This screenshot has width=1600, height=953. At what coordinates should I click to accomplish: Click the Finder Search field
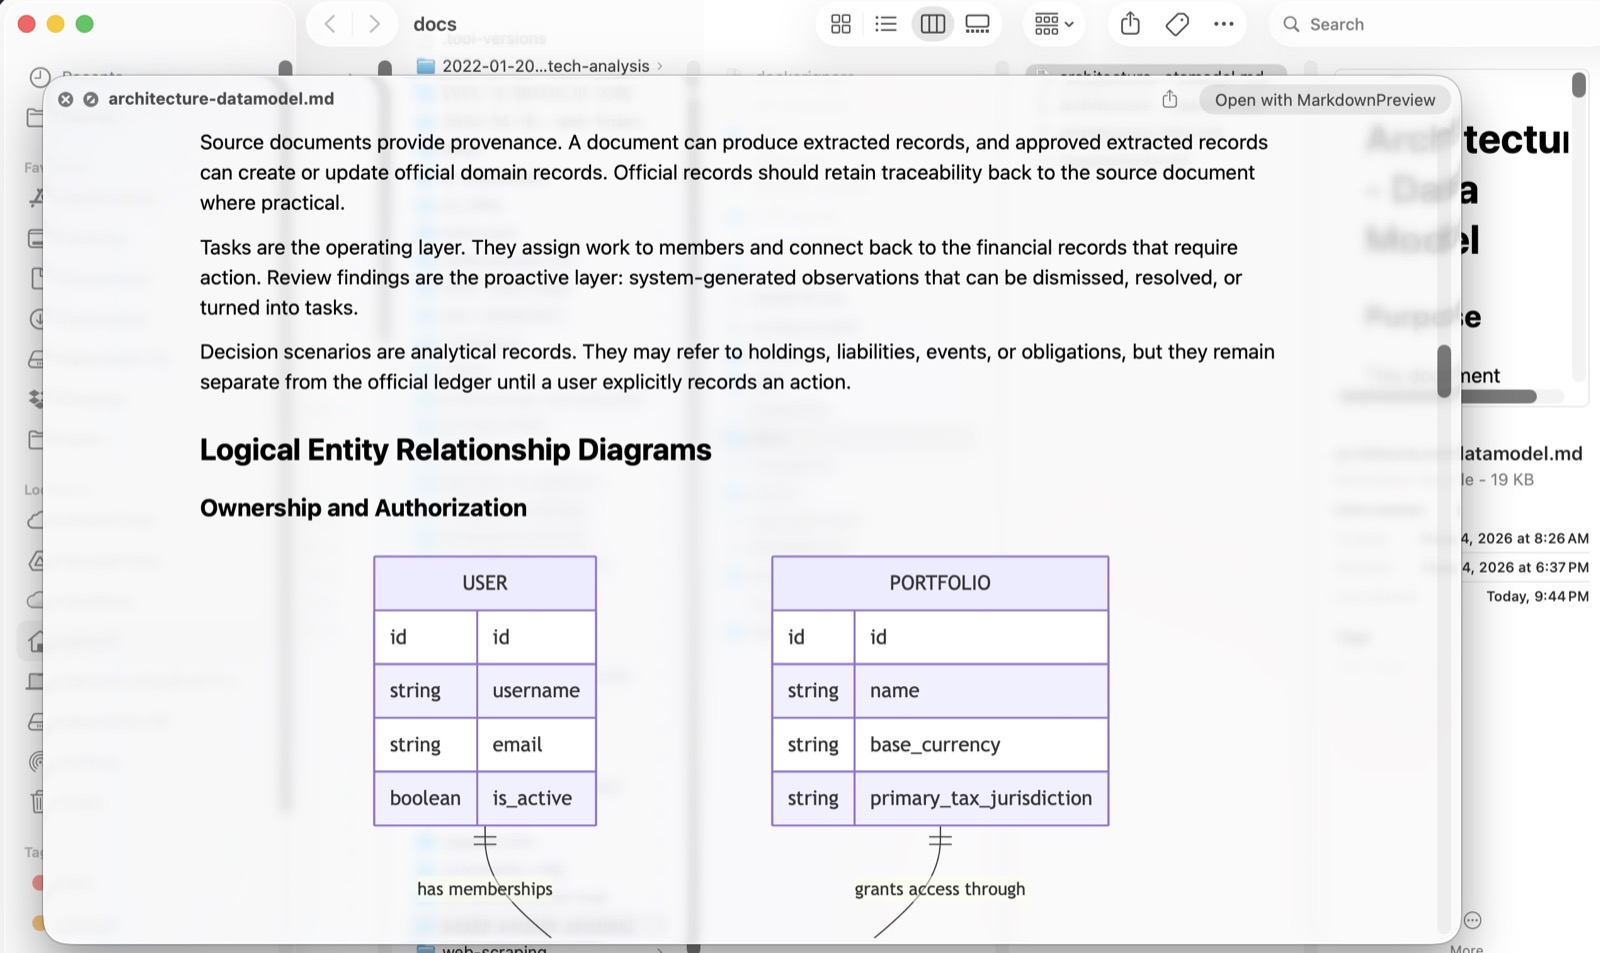click(1435, 24)
